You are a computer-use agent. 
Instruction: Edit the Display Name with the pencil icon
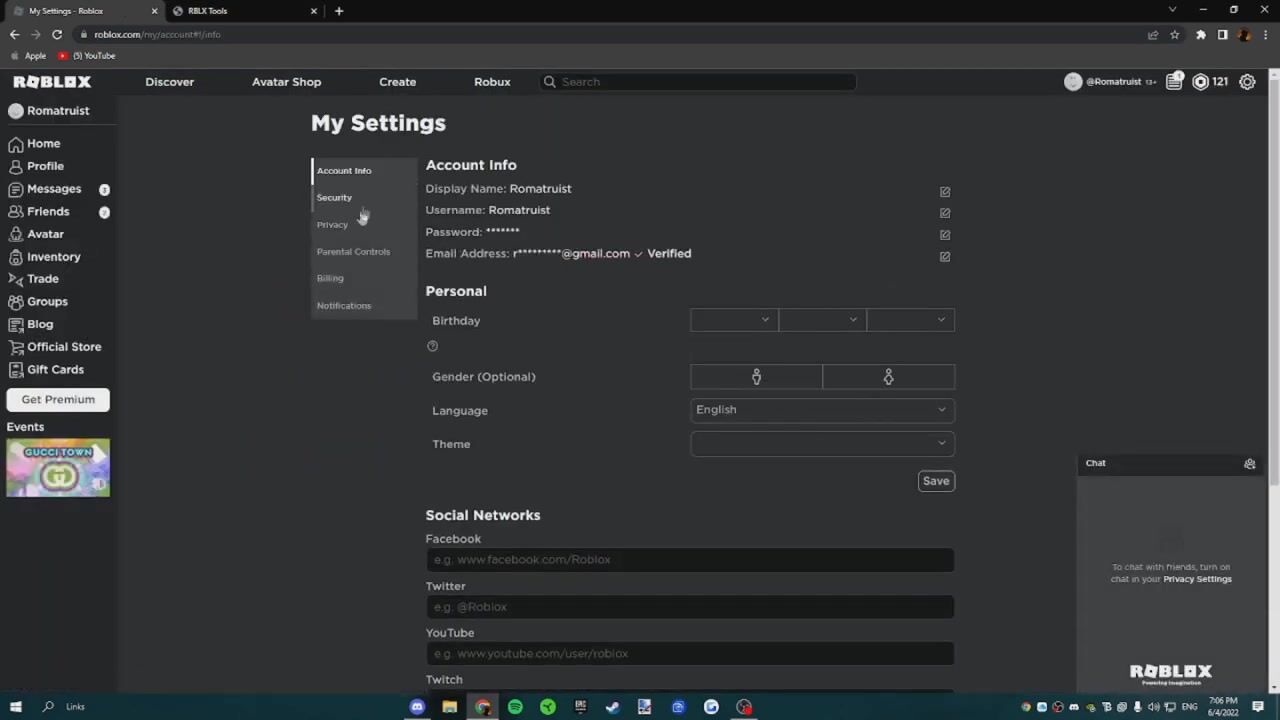[945, 192]
